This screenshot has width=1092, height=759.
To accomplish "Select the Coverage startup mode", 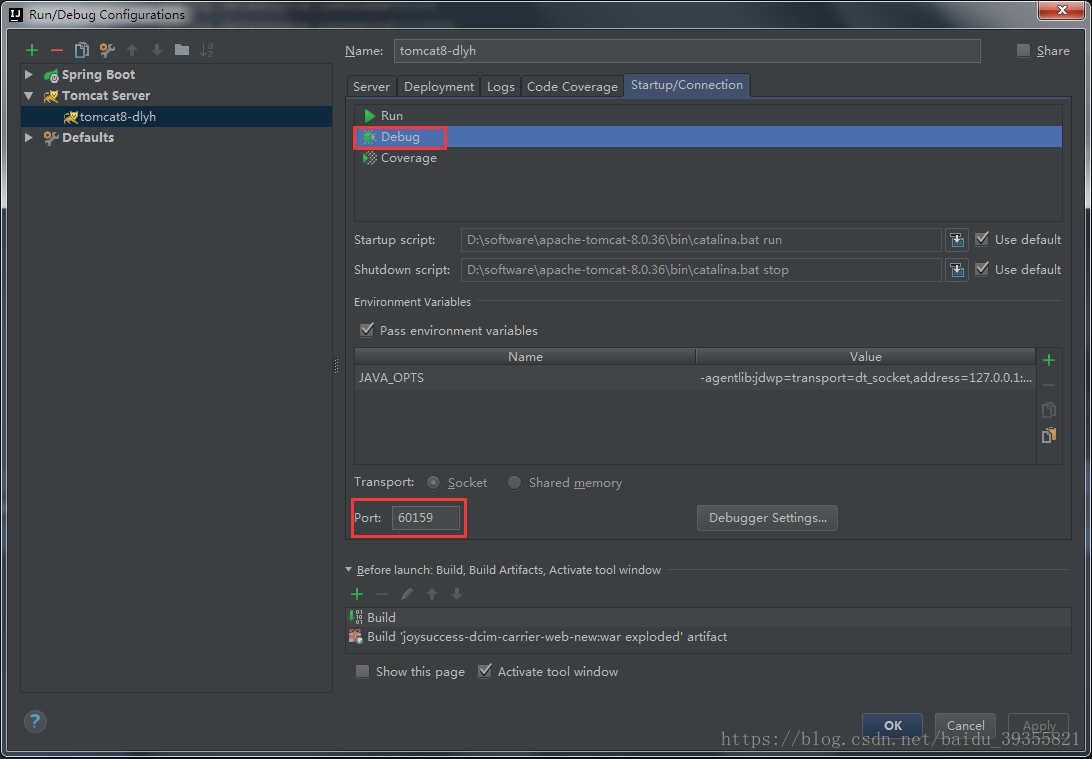I will coord(708,158).
